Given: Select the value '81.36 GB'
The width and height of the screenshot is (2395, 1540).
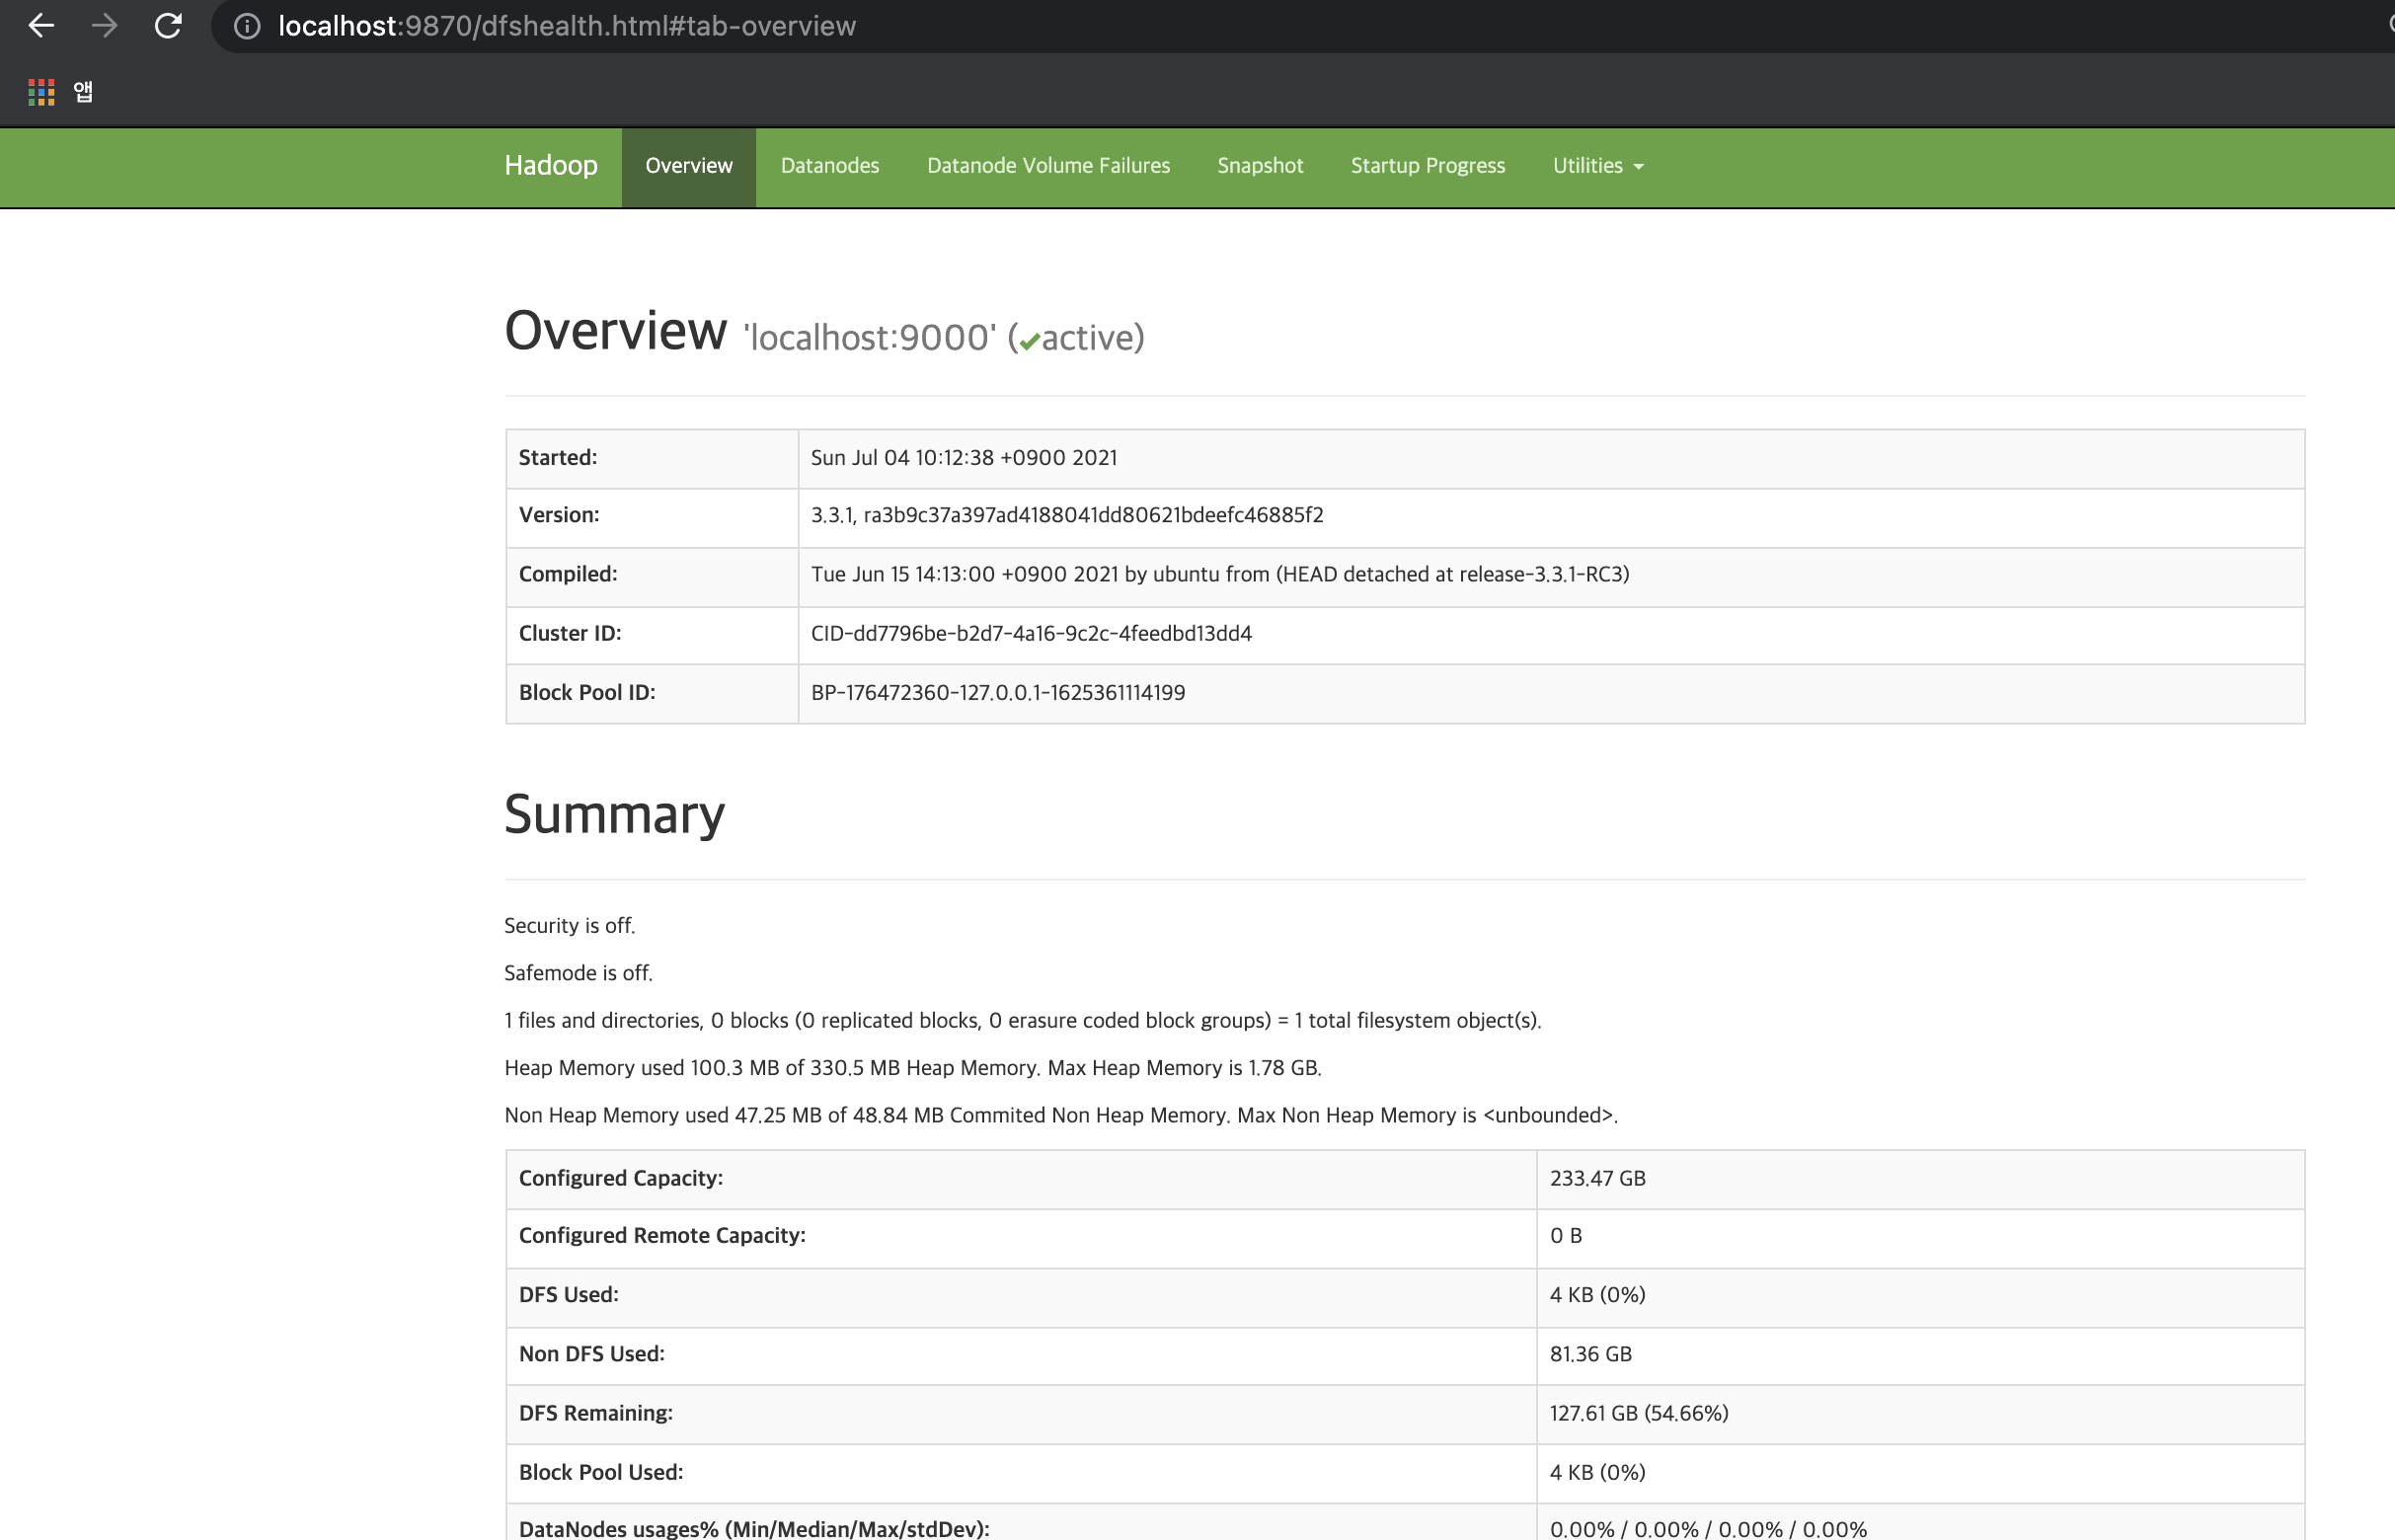Looking at the screenshot, I should pos(1591,1355).
